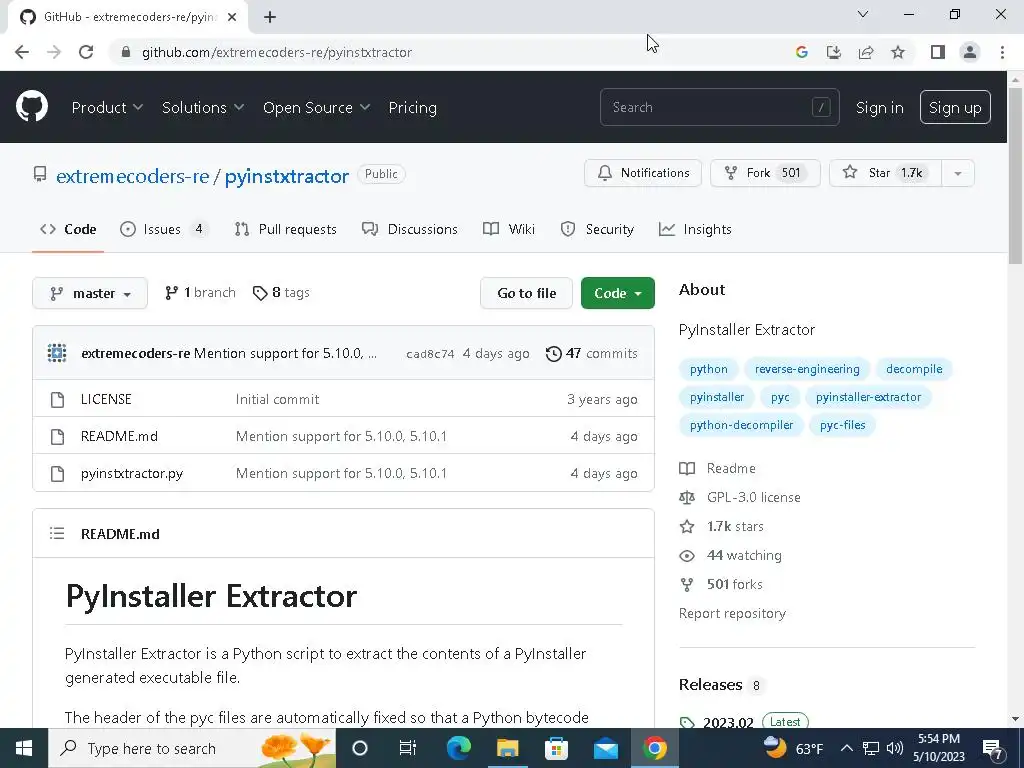Open README table of contents list icon
This screenshot has width=1024, height=768.
[57, 534]
